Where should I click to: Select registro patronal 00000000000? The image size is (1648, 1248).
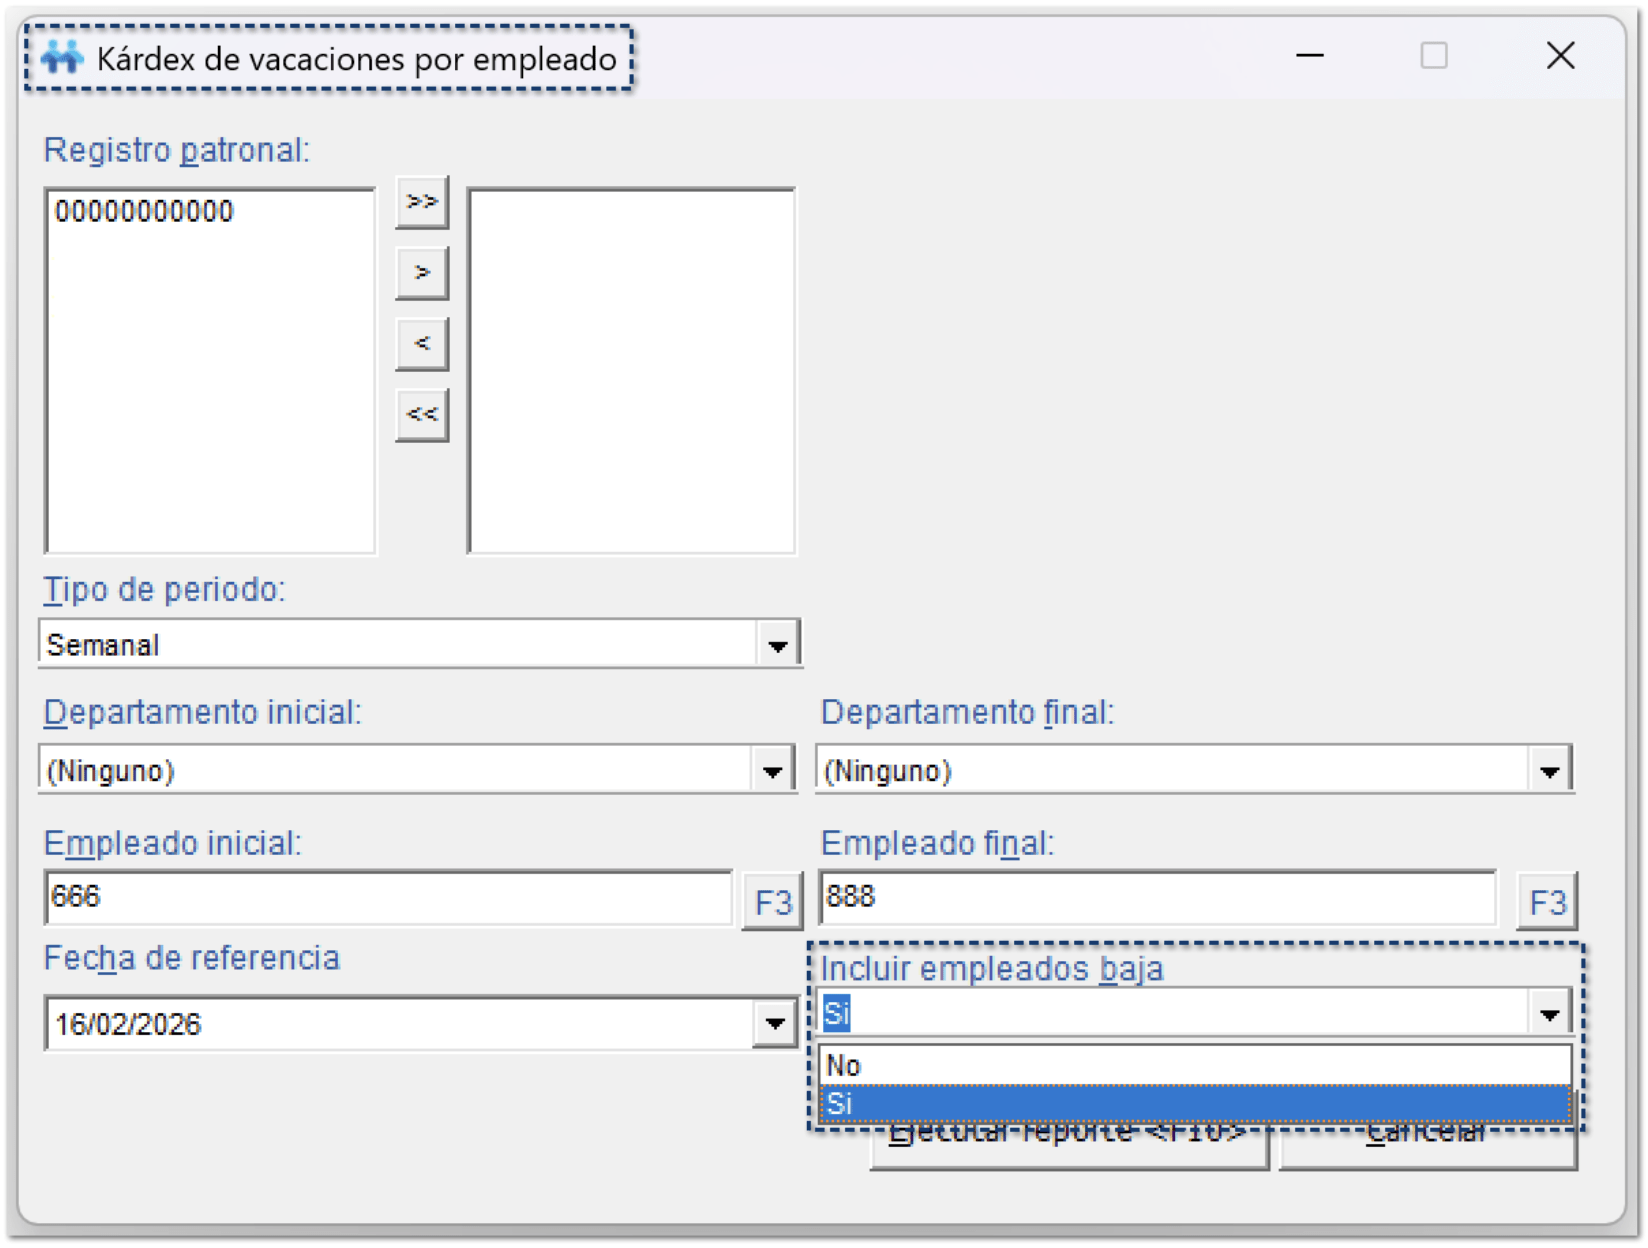tap(144, 212)
